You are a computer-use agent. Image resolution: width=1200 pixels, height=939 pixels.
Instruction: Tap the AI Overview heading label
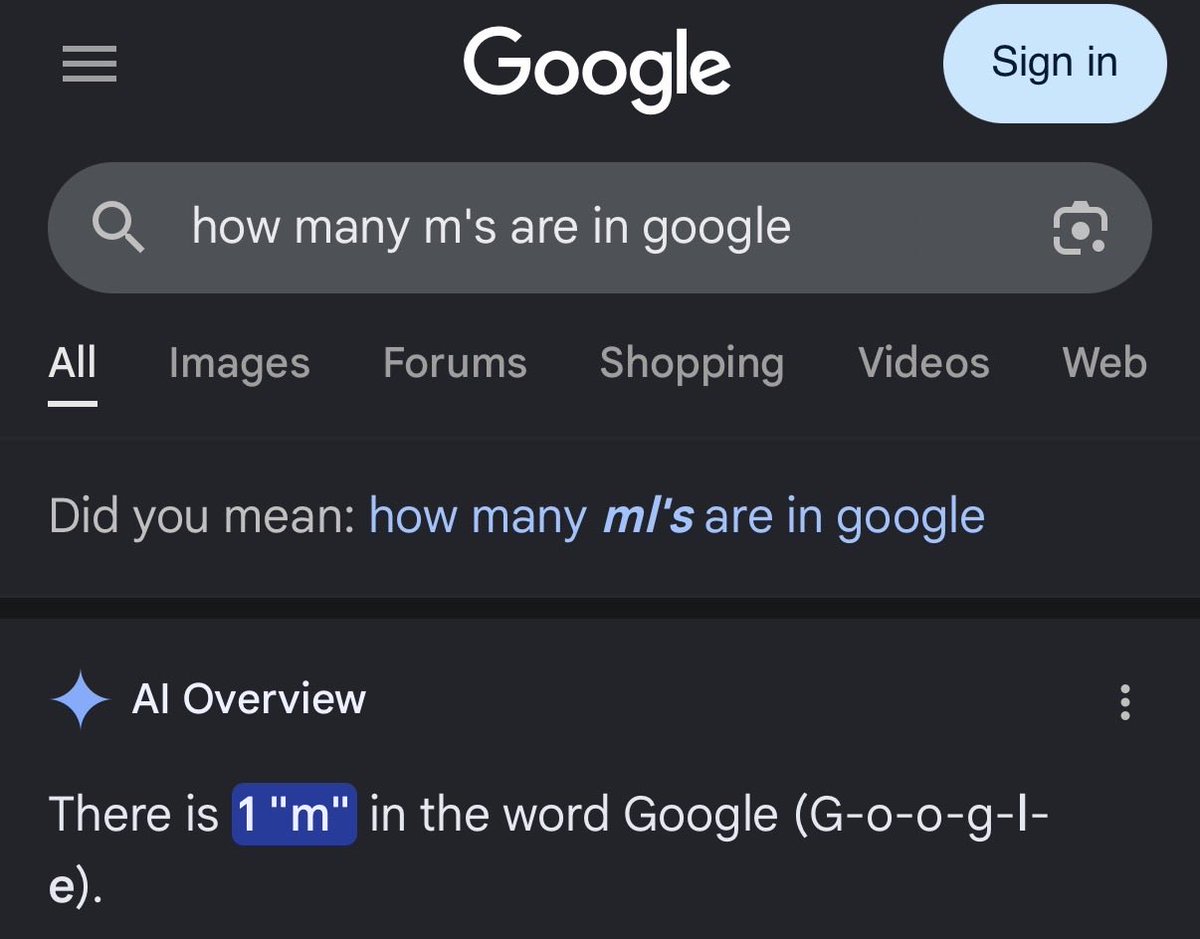point(249,699)
